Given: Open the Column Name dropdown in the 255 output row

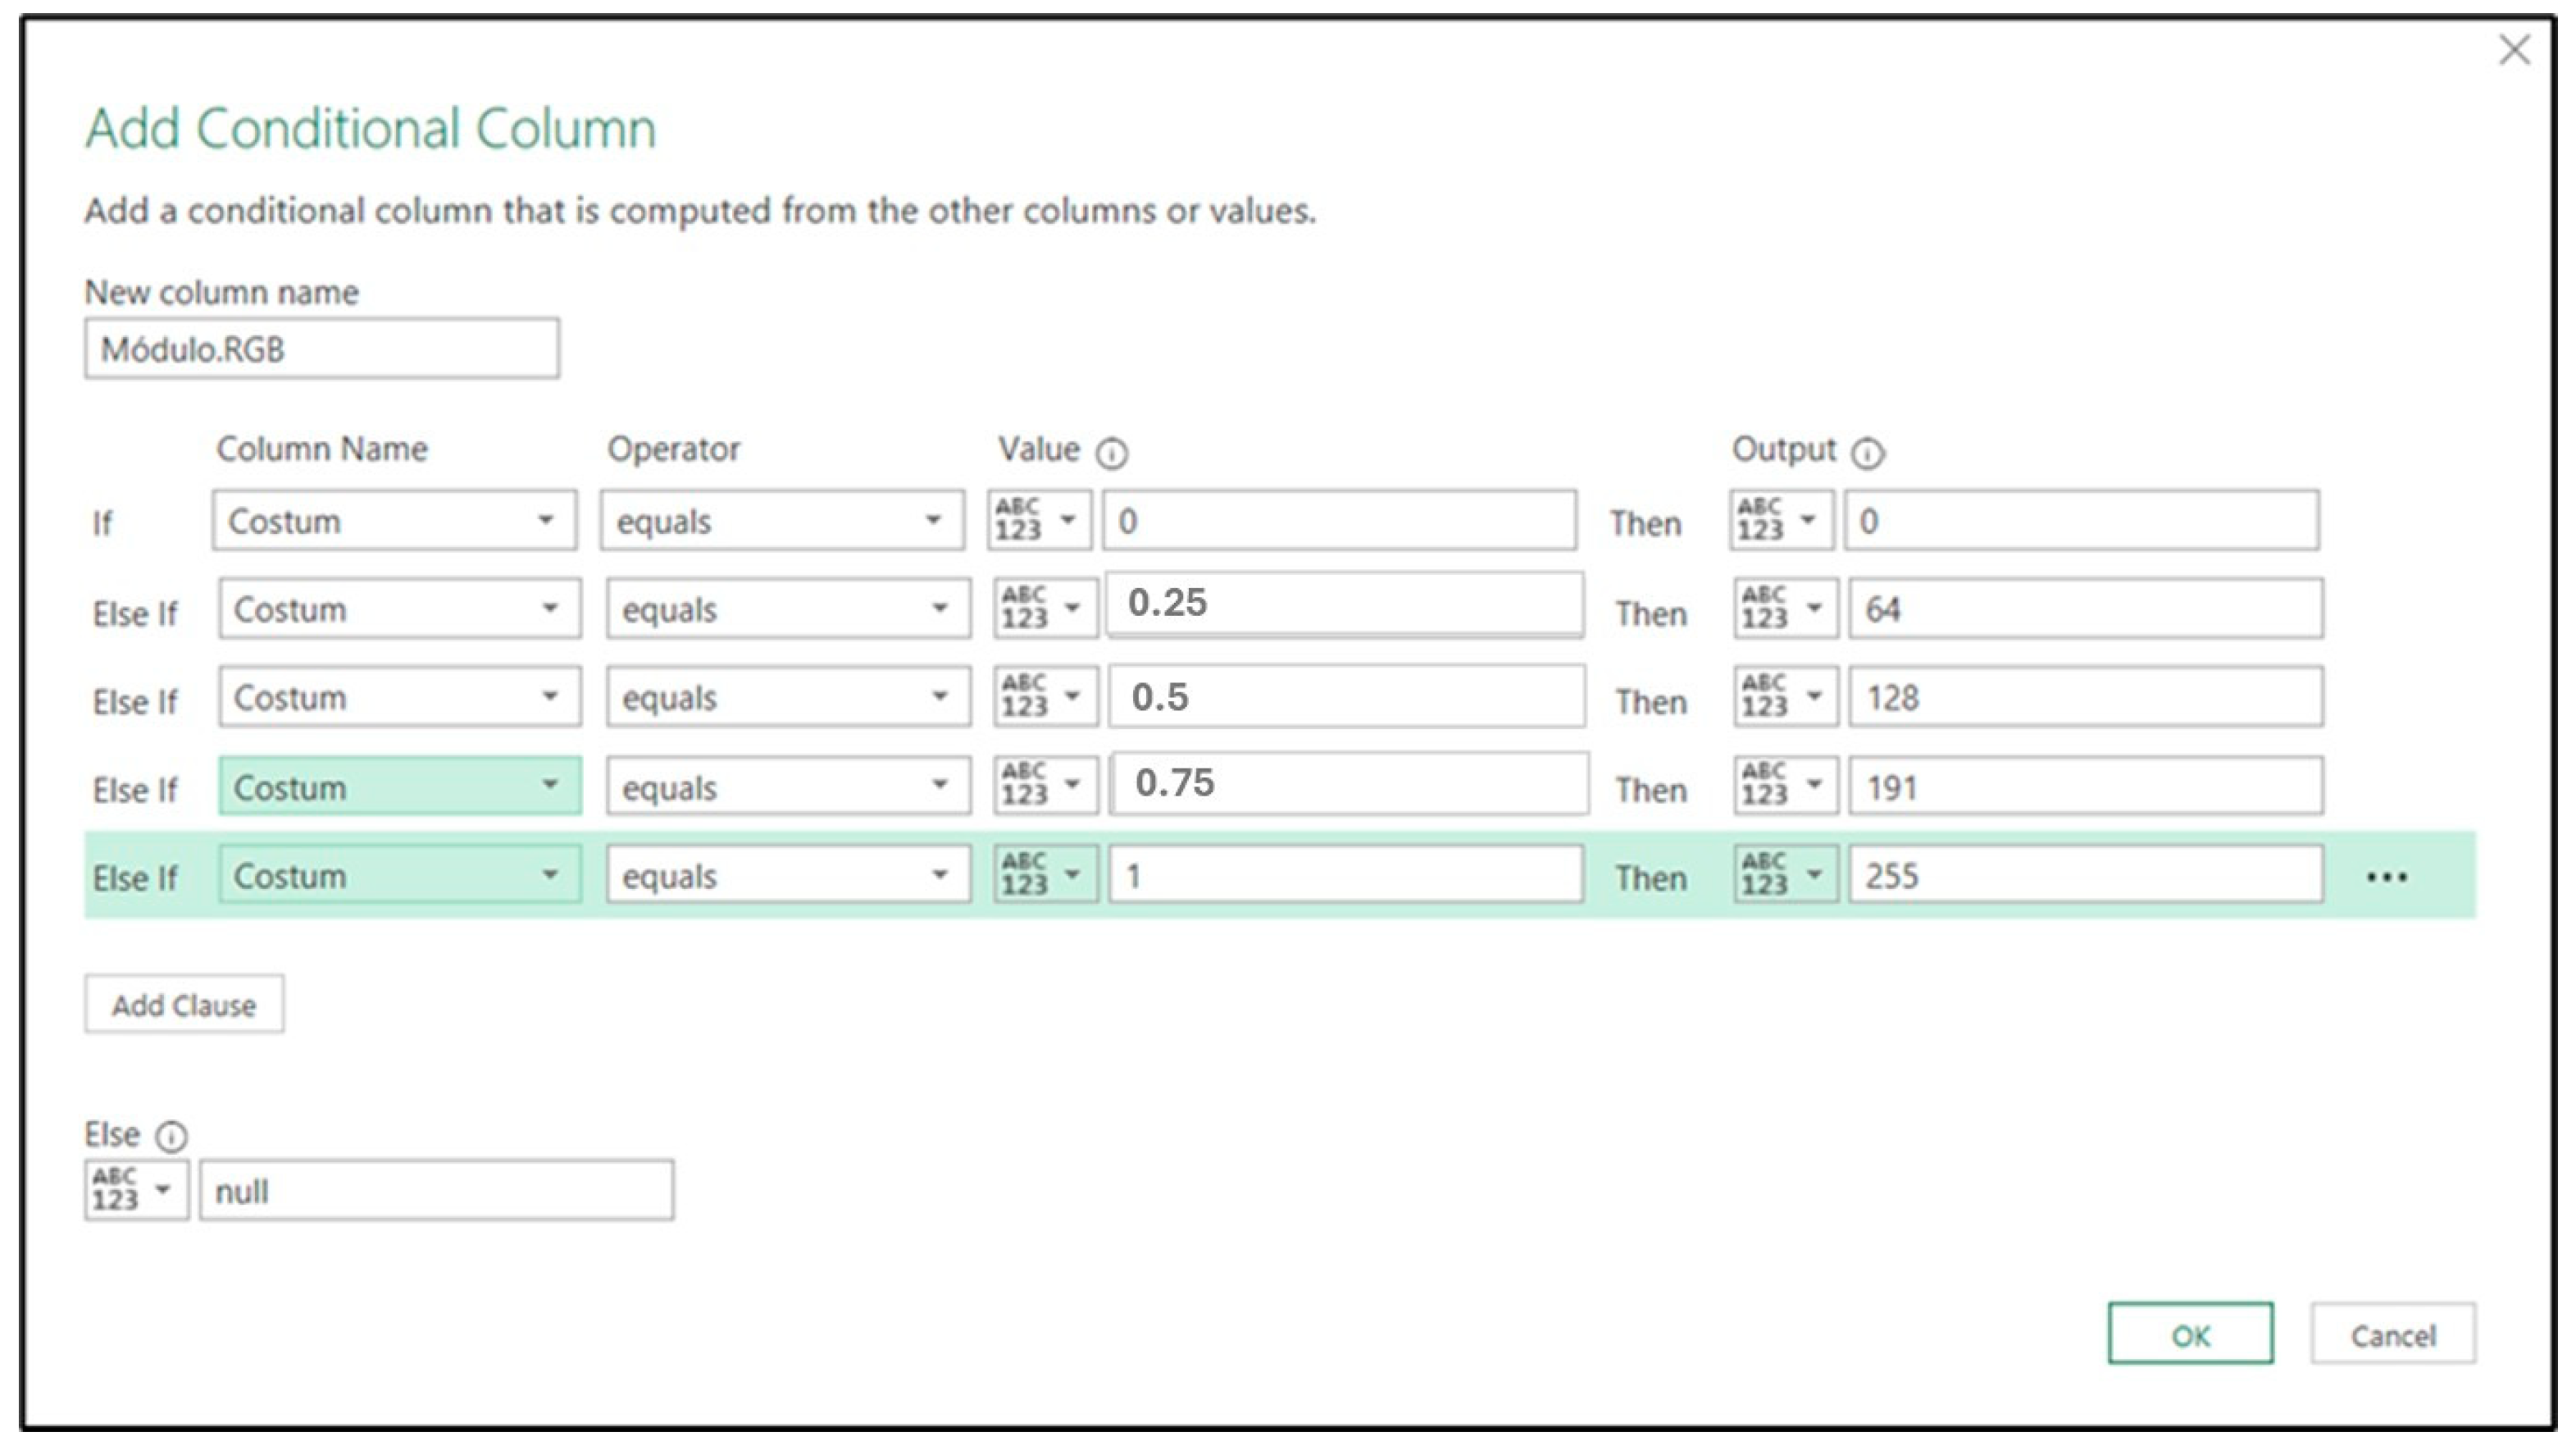Looking at the screenshot, I should click(x=400, y=875).
